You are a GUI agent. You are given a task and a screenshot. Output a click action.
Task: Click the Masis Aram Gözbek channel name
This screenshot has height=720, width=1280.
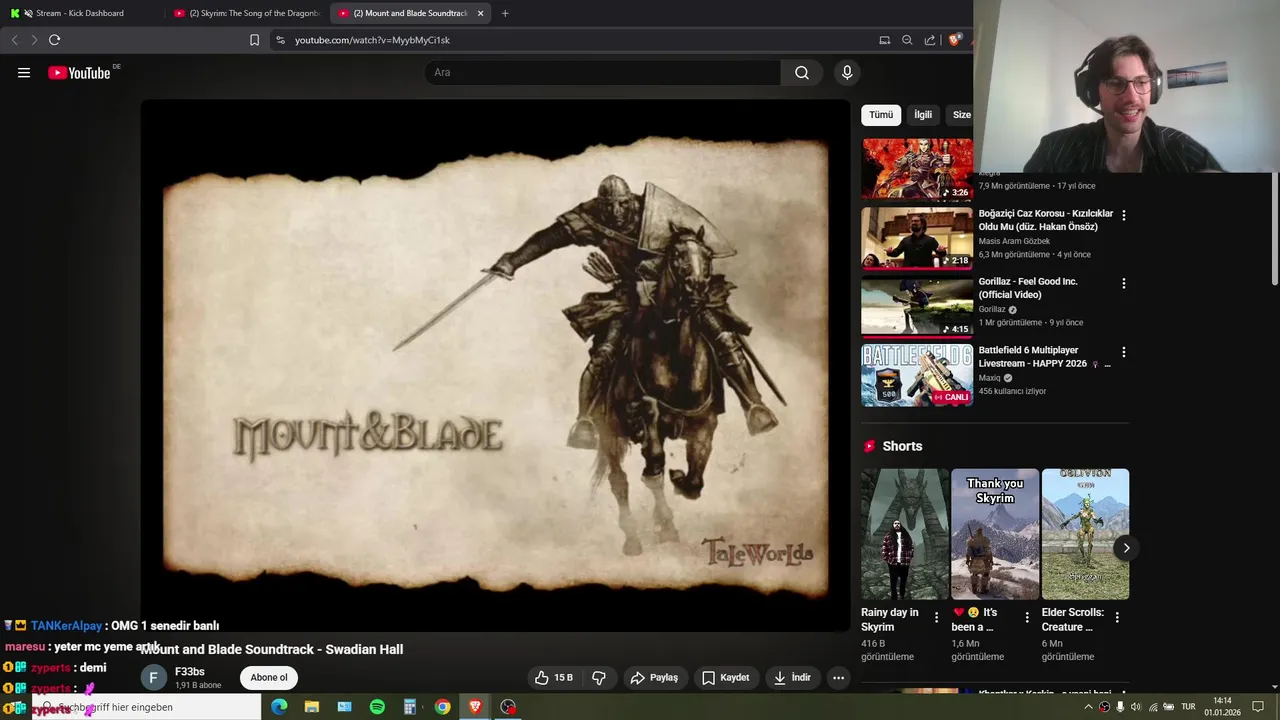[x=1014, y=241]
